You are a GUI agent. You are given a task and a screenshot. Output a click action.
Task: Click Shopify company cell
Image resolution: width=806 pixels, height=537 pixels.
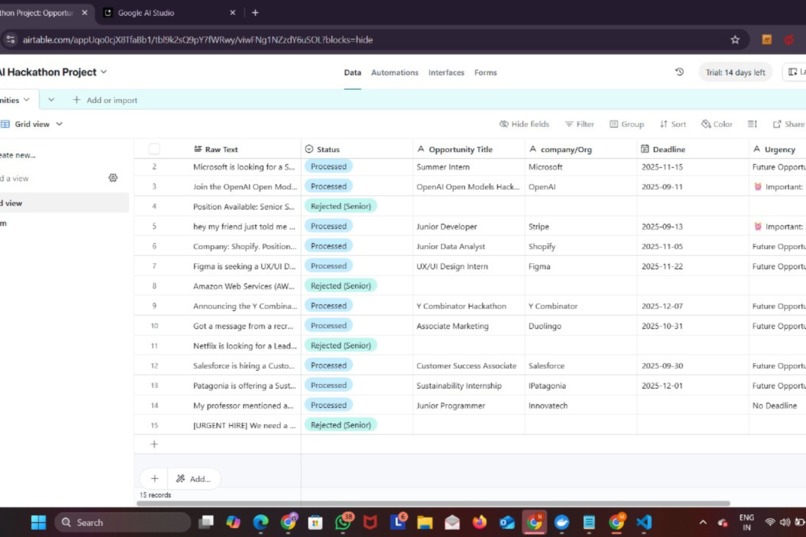581,246
